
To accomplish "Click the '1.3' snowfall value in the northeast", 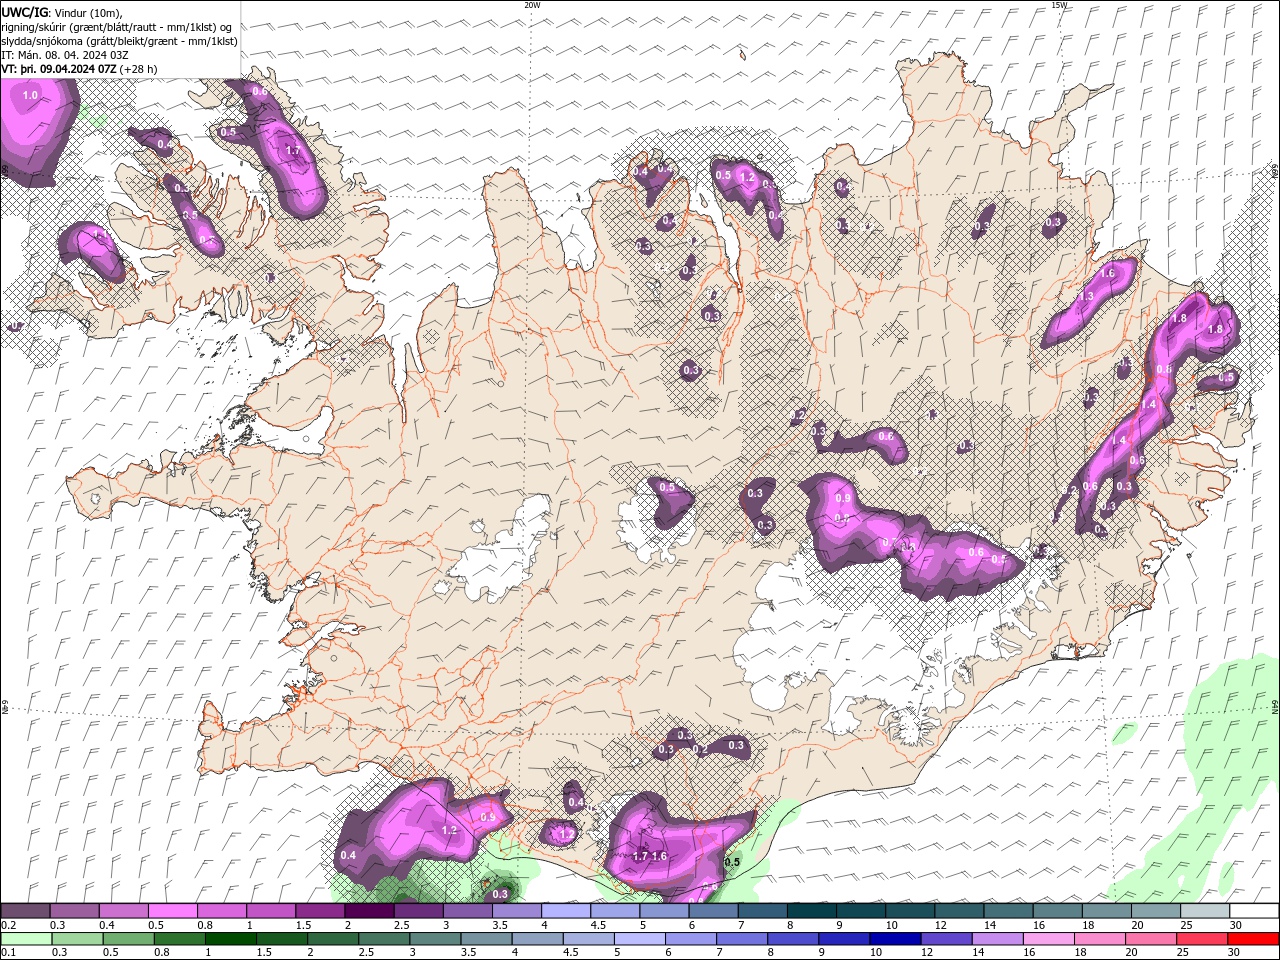I will 1086,297.
